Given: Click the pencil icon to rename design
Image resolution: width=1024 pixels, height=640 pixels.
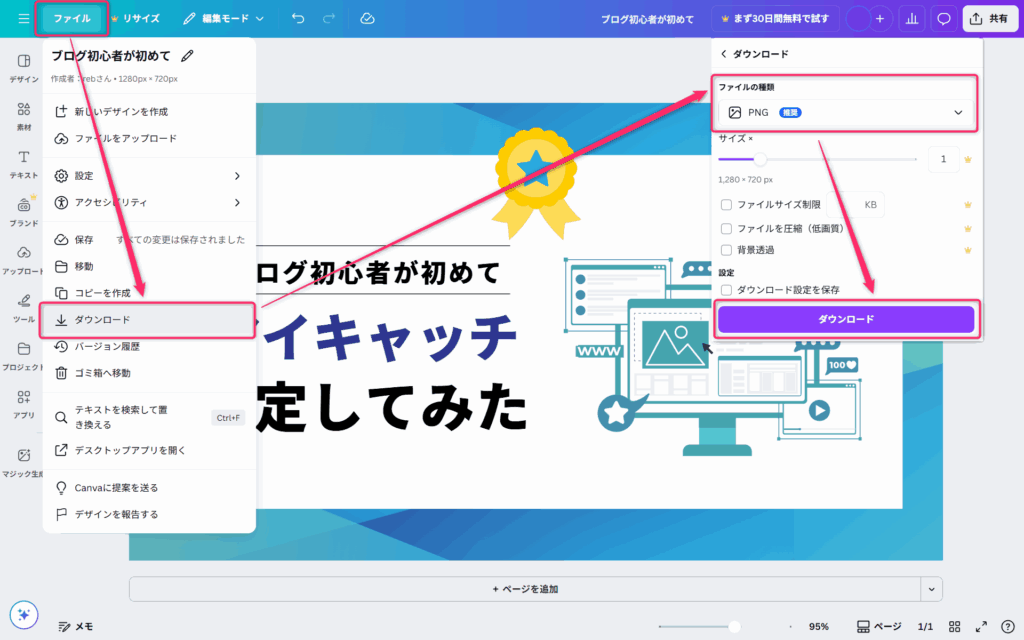Looking at the screenshot, I should coord(188,57).
